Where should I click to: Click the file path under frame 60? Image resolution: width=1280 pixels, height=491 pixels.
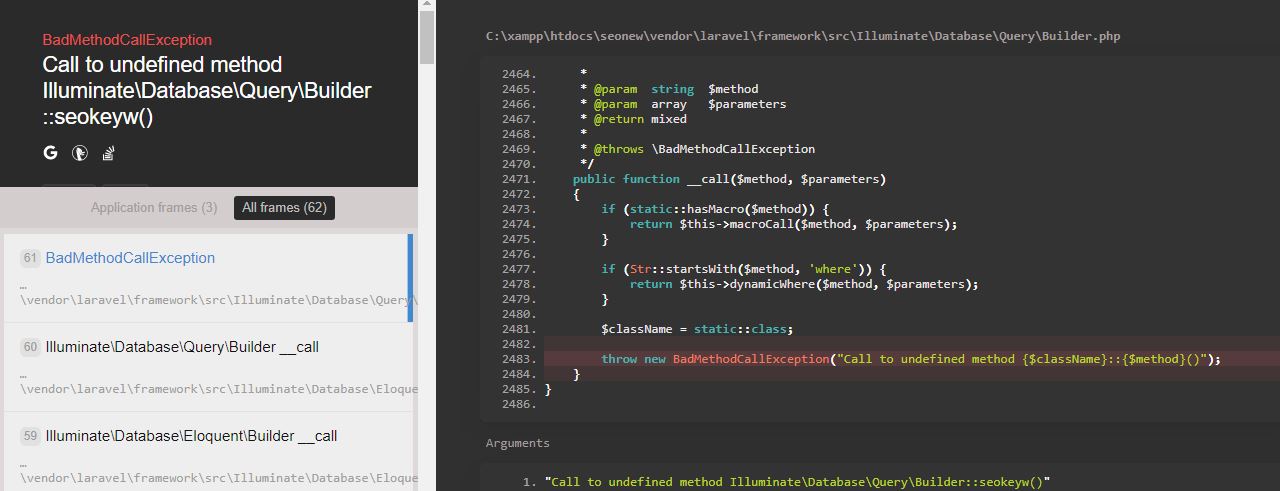(x=218, y=388)
